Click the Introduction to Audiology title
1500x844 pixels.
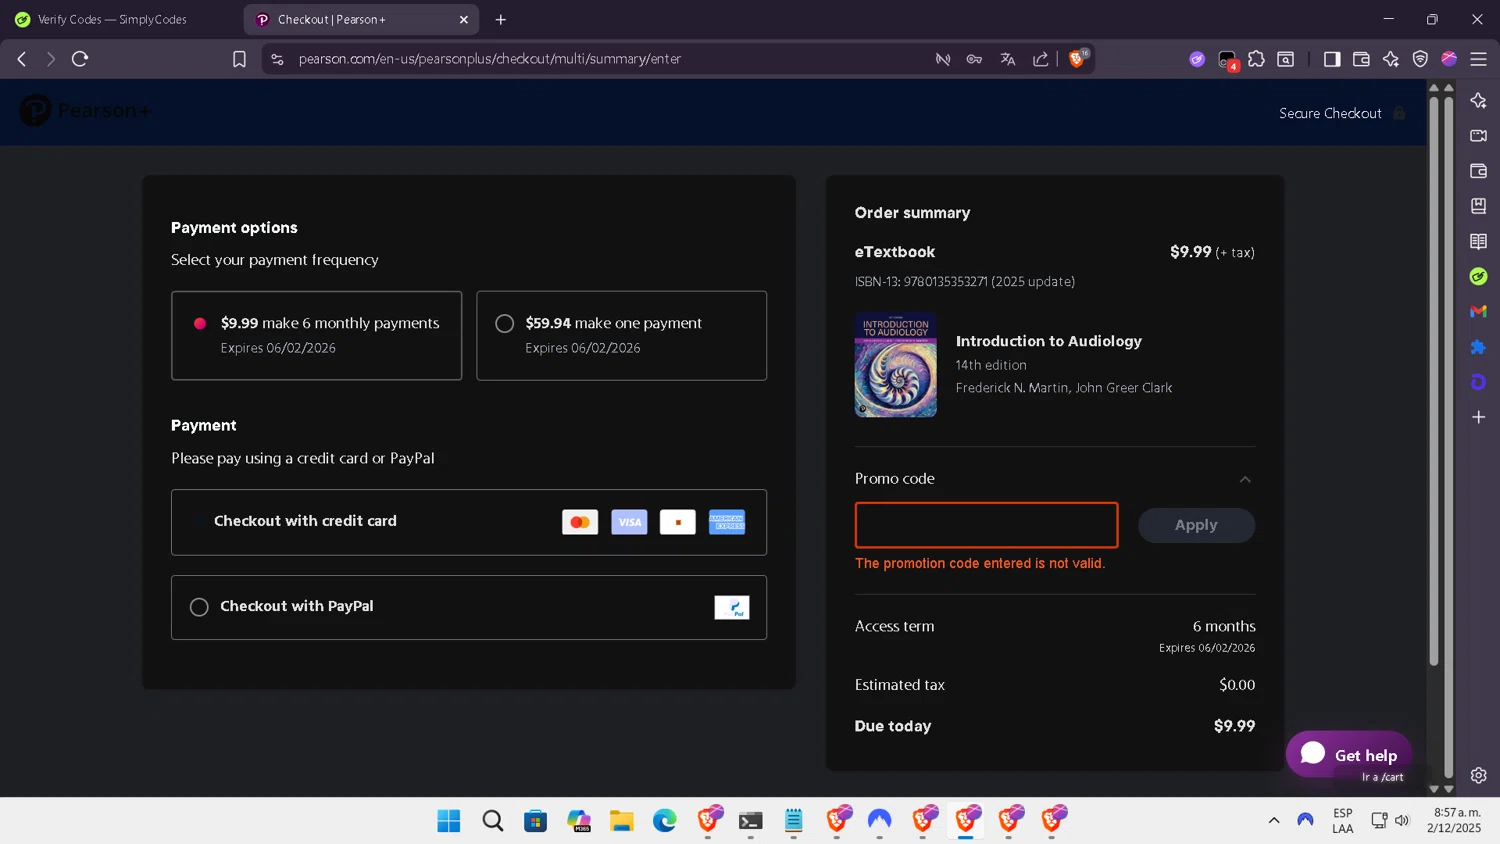click(1048, 341)
